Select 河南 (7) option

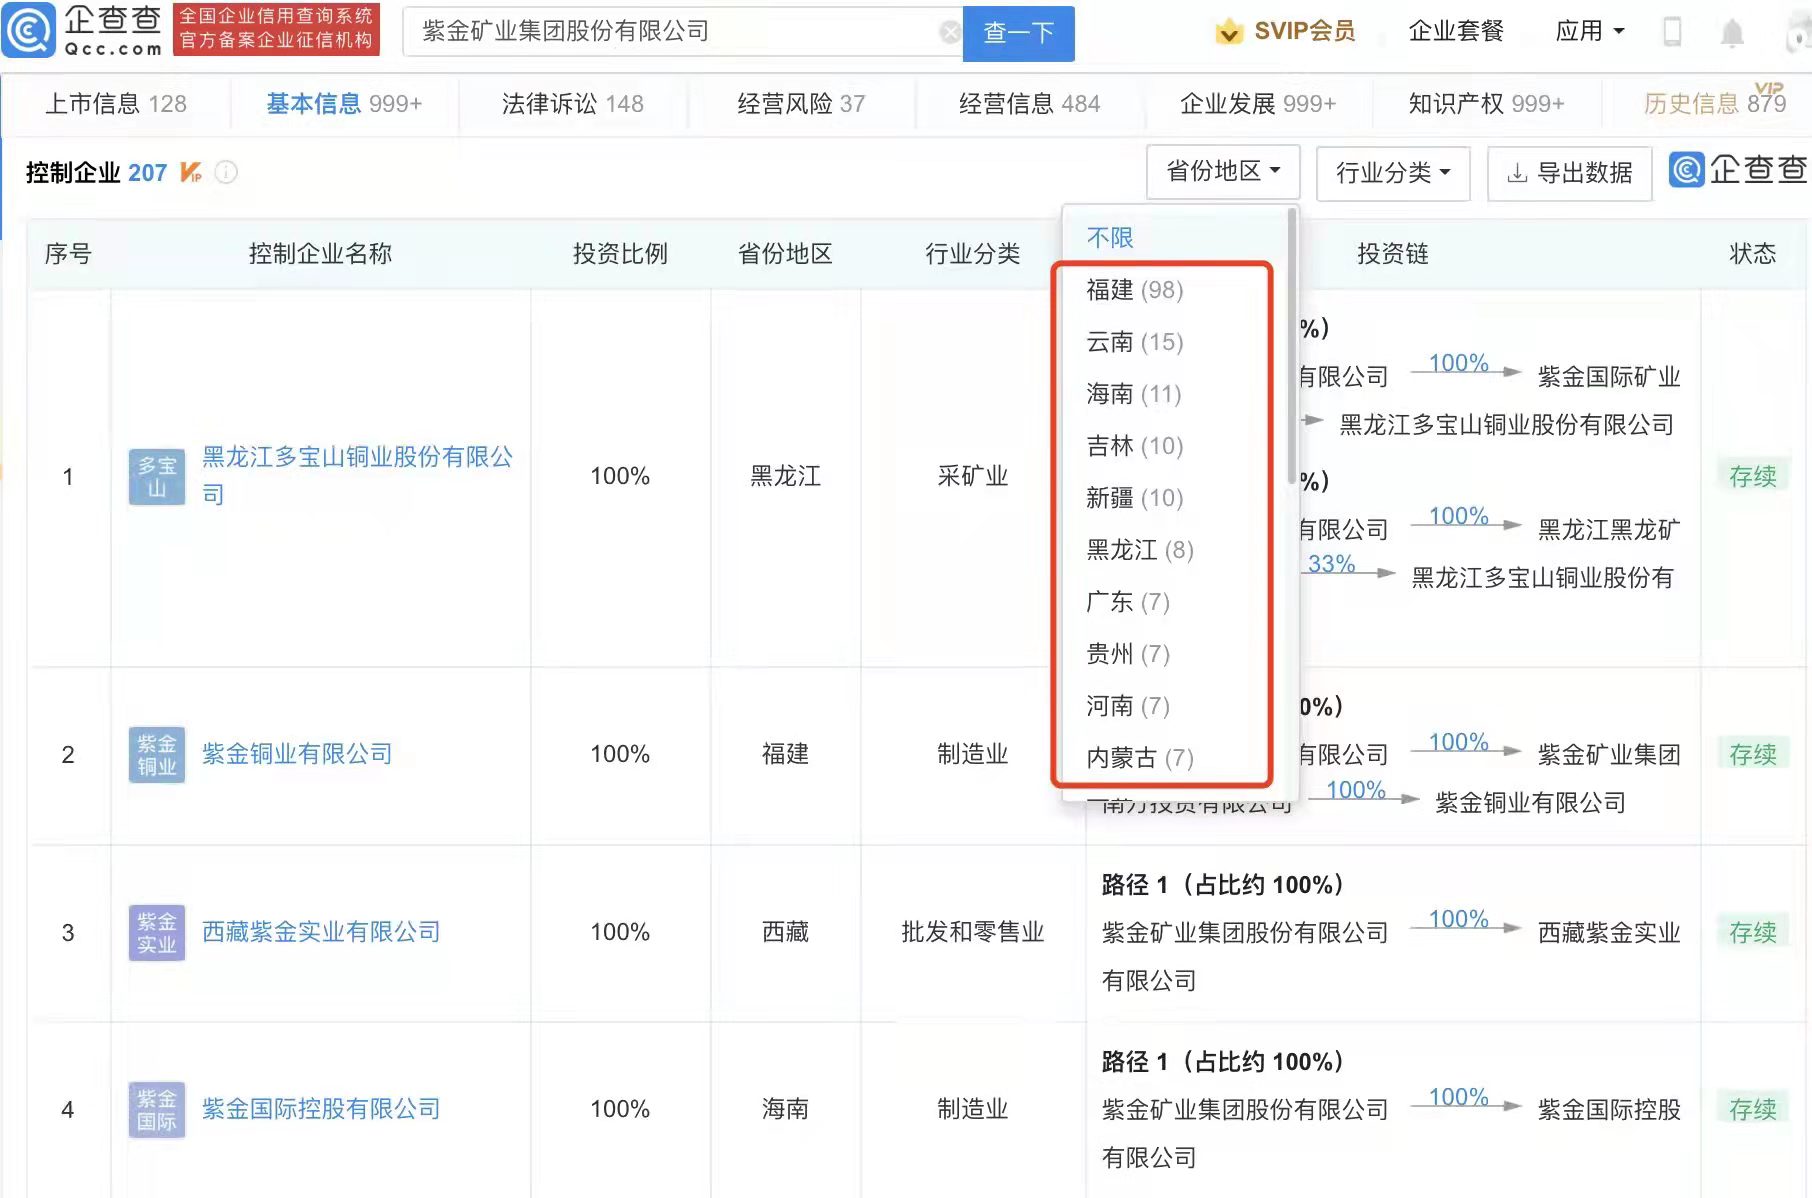pyautogui.click(x=1128, y=706)
